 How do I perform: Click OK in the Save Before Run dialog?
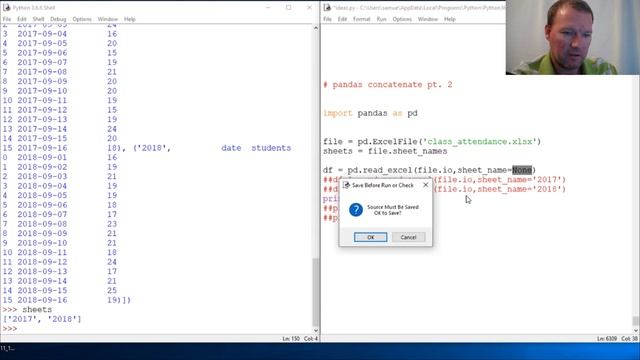371,237
